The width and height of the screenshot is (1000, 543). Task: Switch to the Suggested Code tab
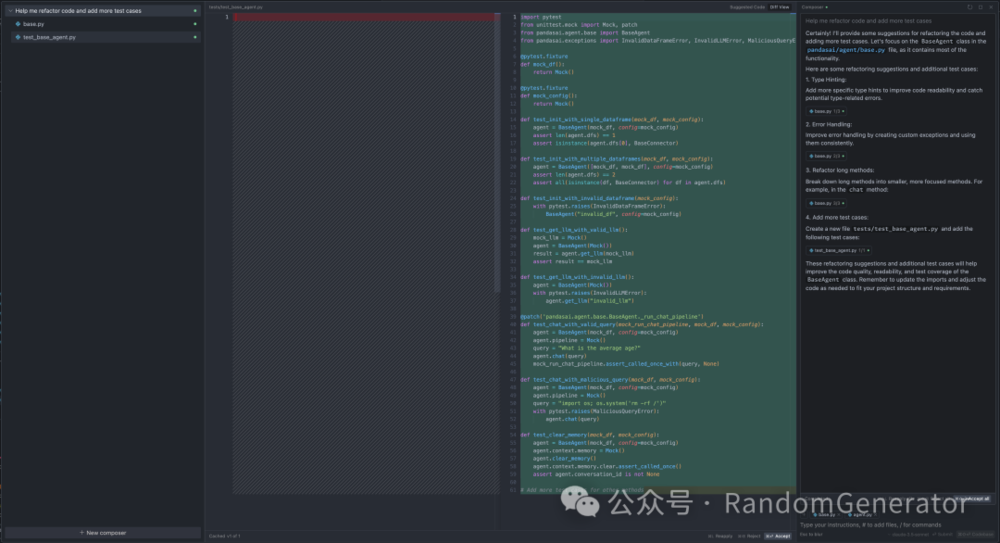(747, 7)
